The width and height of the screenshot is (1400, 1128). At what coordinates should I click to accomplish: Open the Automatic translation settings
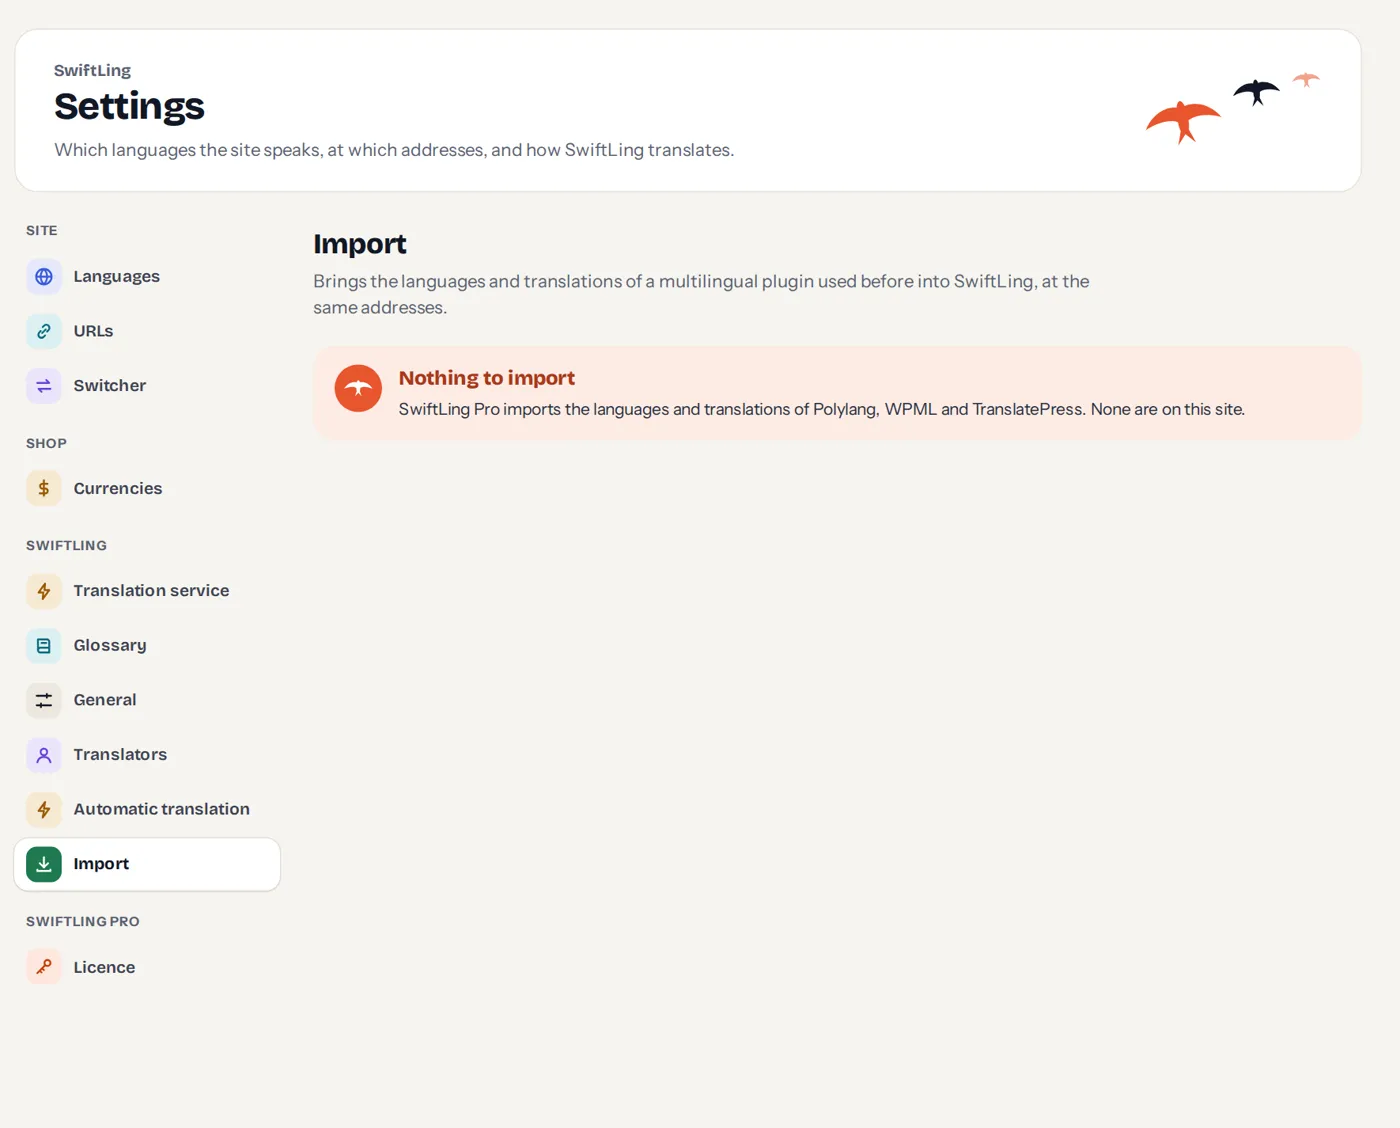(147, 809)
